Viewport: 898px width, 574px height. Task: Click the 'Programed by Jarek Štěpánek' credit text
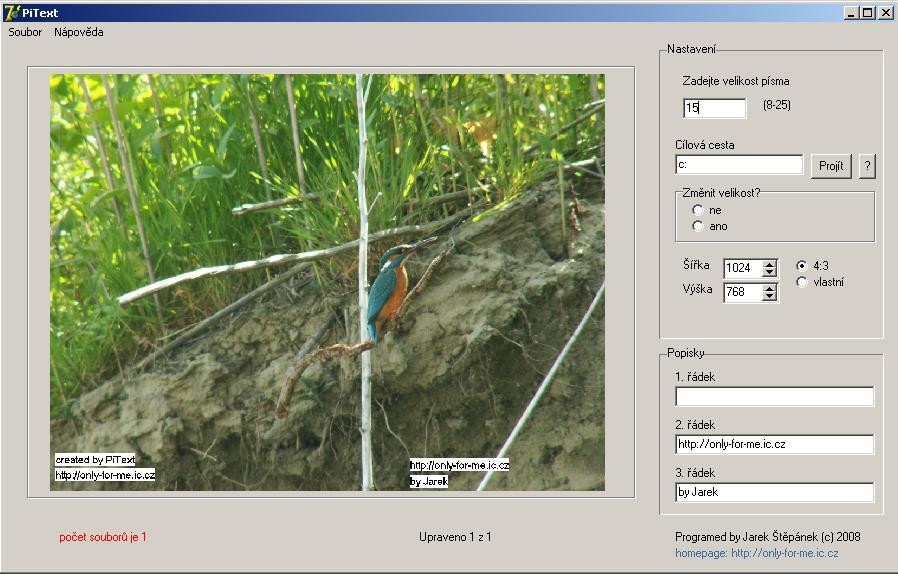[767, 537]
